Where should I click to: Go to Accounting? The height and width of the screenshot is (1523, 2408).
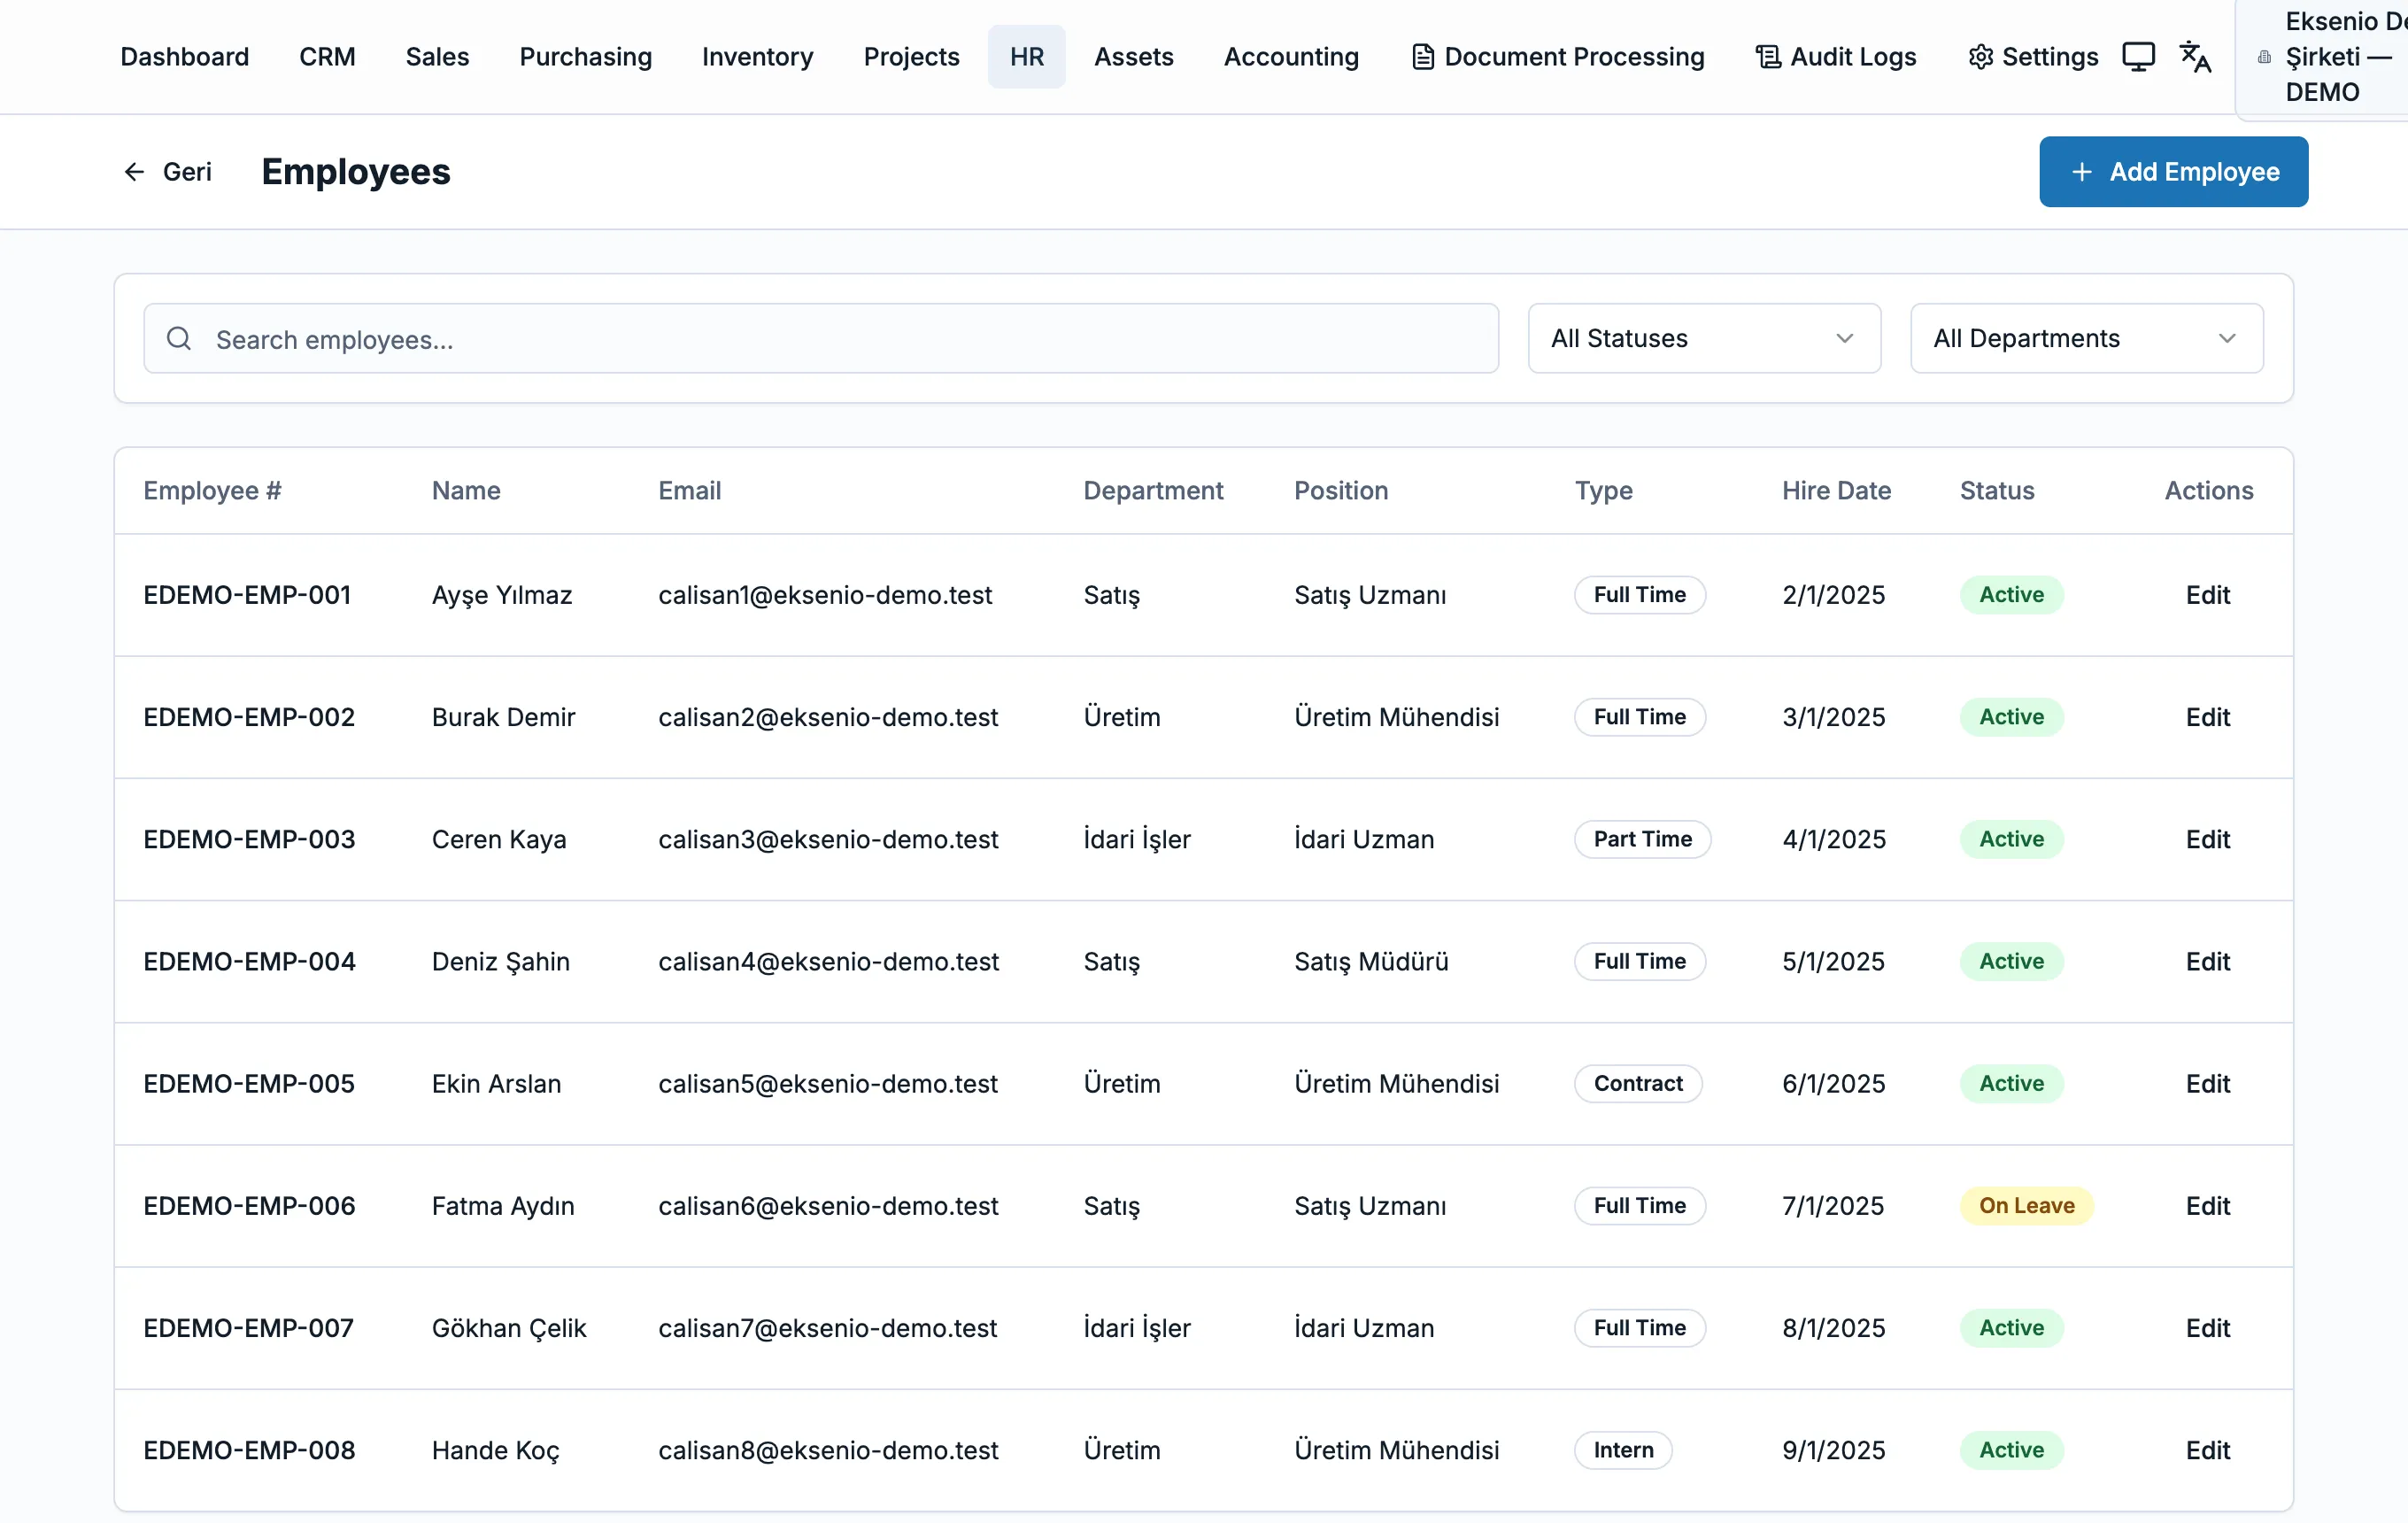1291,57
